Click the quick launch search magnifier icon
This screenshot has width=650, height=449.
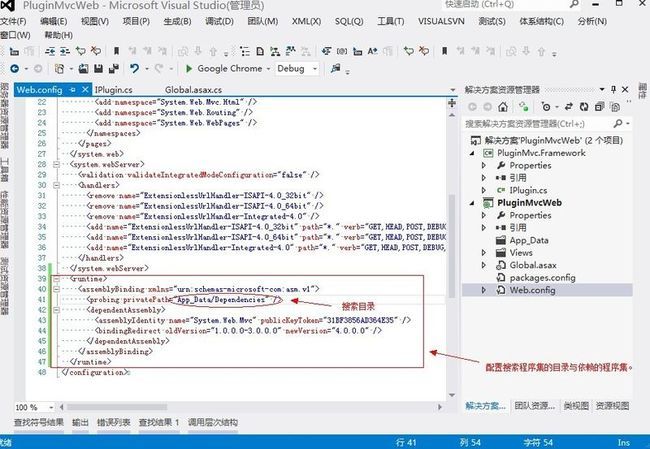point(574,4)
